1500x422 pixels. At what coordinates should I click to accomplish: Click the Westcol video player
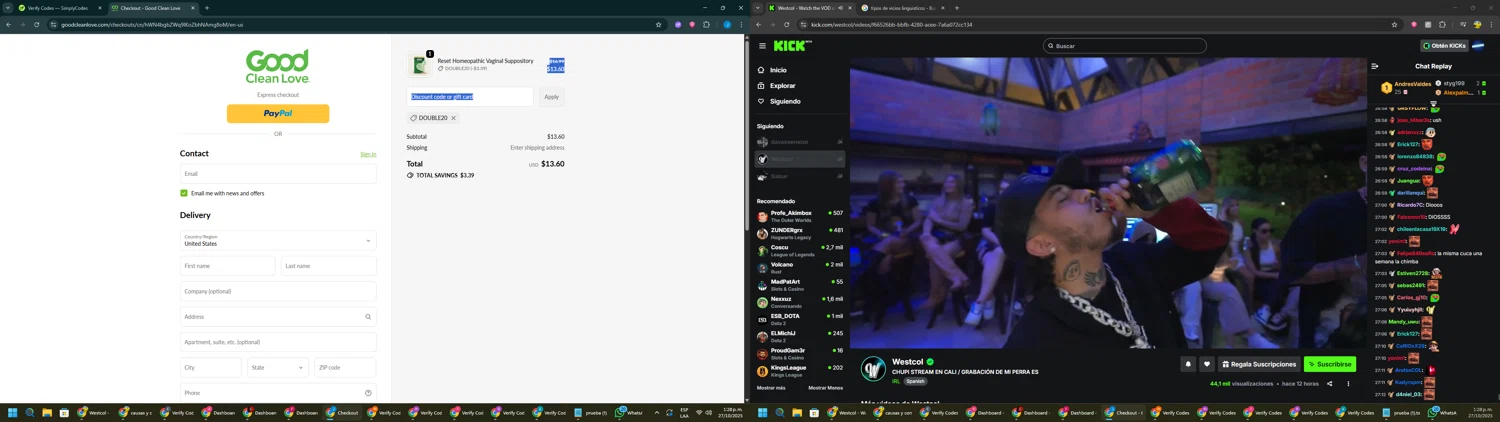pos(1108,203)
